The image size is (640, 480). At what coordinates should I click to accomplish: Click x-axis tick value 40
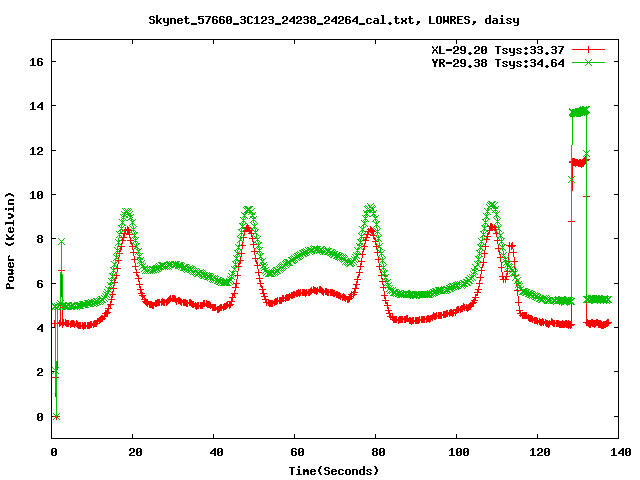(216, 452)
